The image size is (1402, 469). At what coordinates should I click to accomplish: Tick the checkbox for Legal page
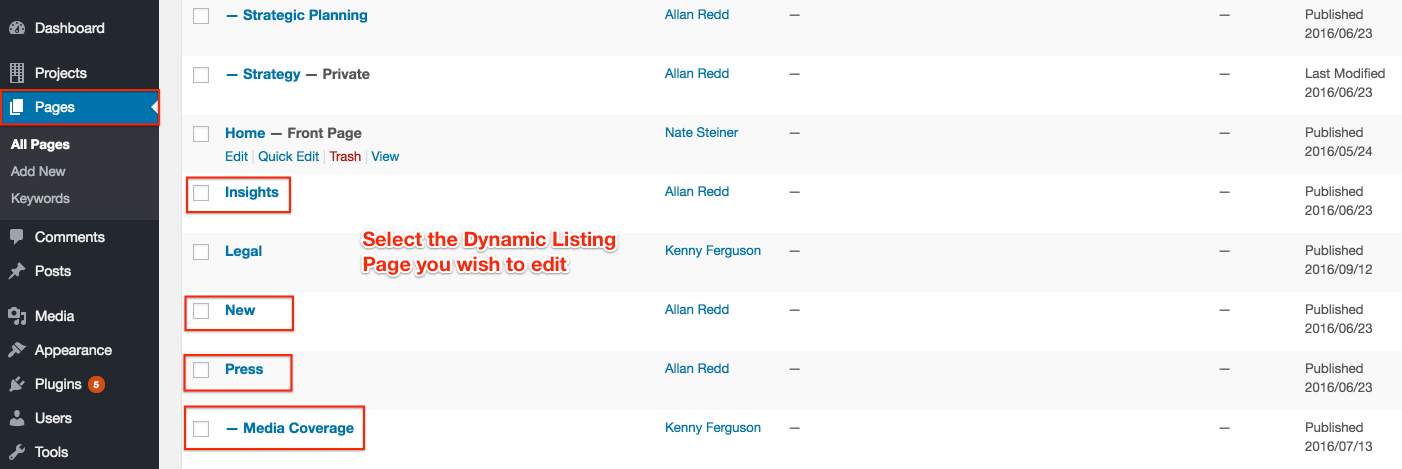pos(201,252)
